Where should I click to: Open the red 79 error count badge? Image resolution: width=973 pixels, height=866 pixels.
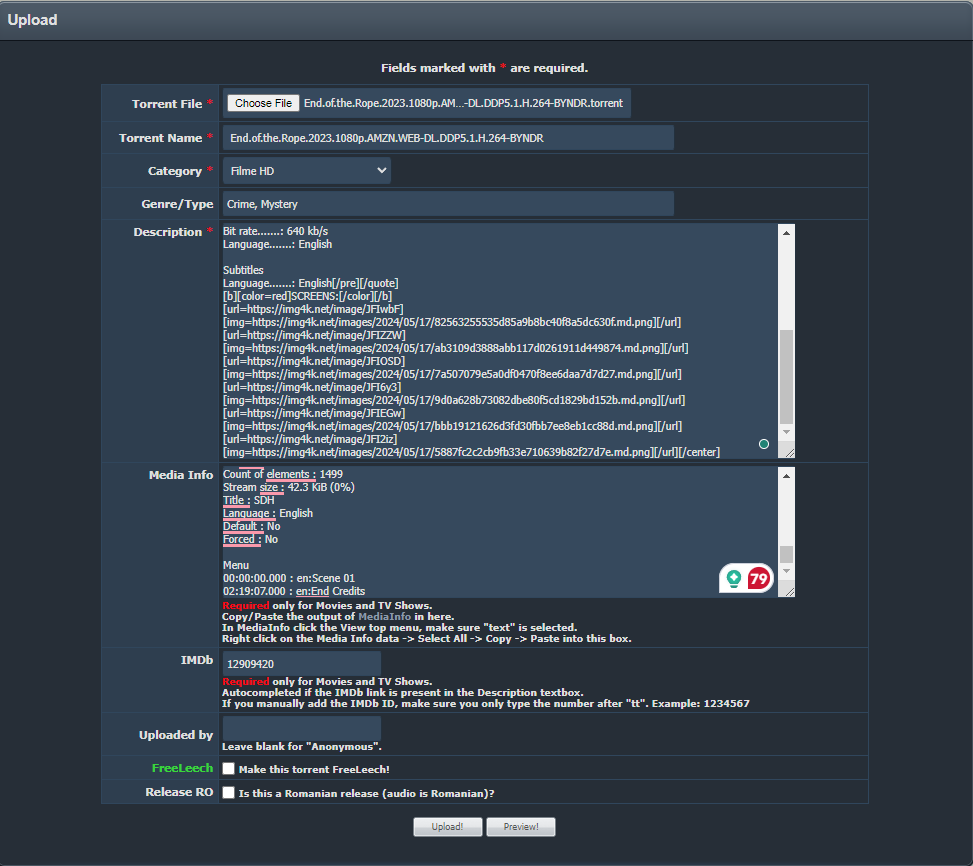coord(759,578)
